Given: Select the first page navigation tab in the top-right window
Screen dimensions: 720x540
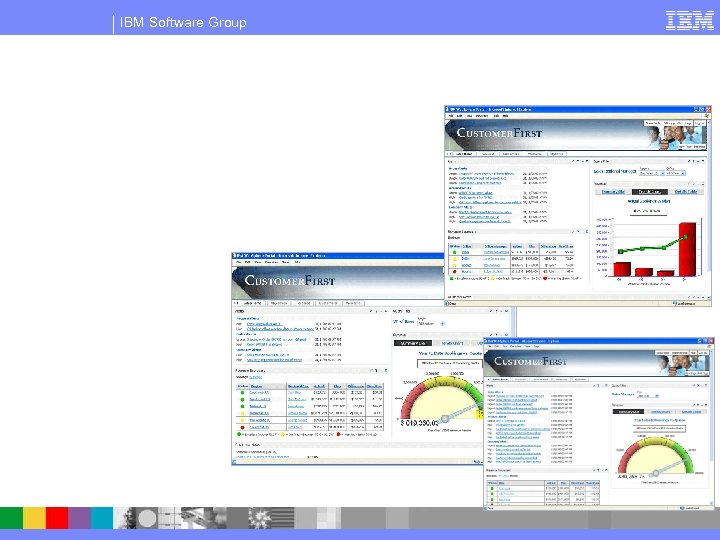Looking at the screenshot, I should (x=464, y=154).
